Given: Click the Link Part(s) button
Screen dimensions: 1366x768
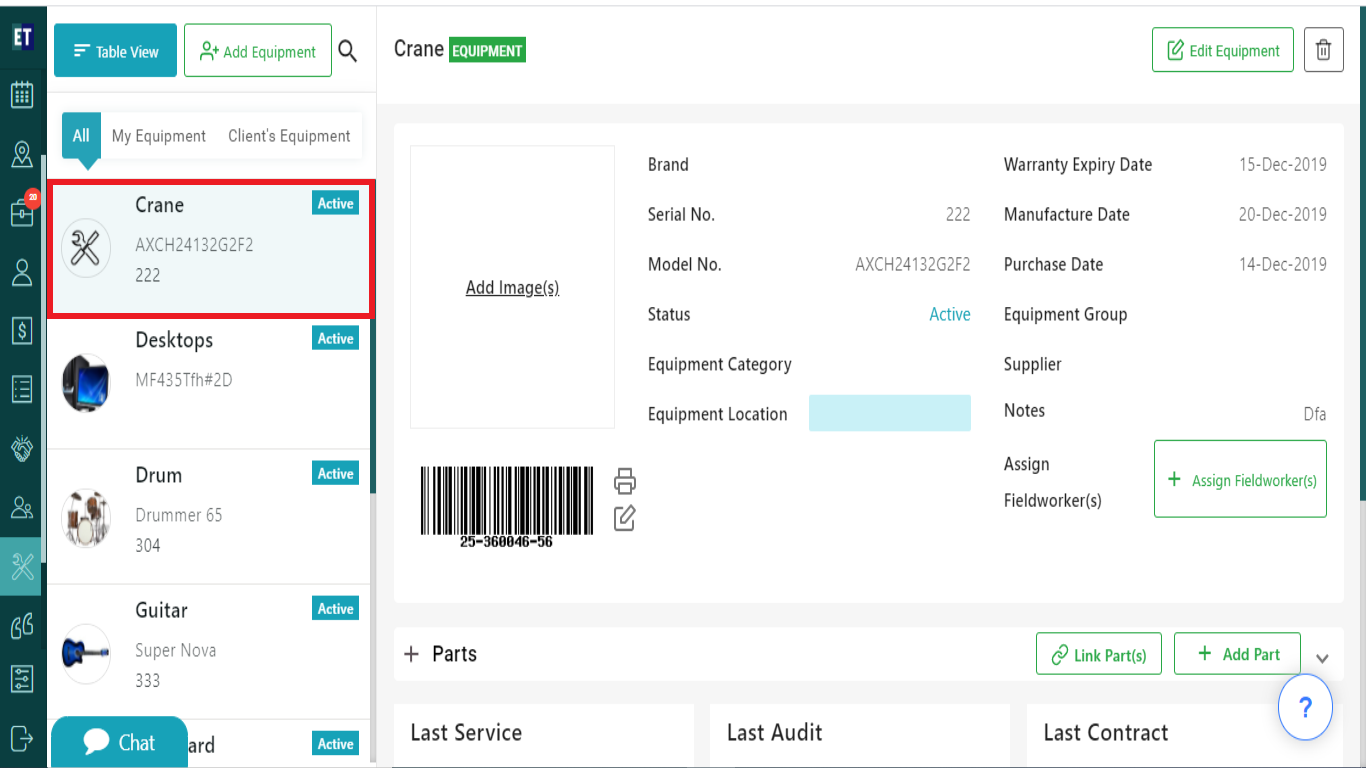Looking at the screenshot, I should pyautogui.click(x=1098, y=654).
